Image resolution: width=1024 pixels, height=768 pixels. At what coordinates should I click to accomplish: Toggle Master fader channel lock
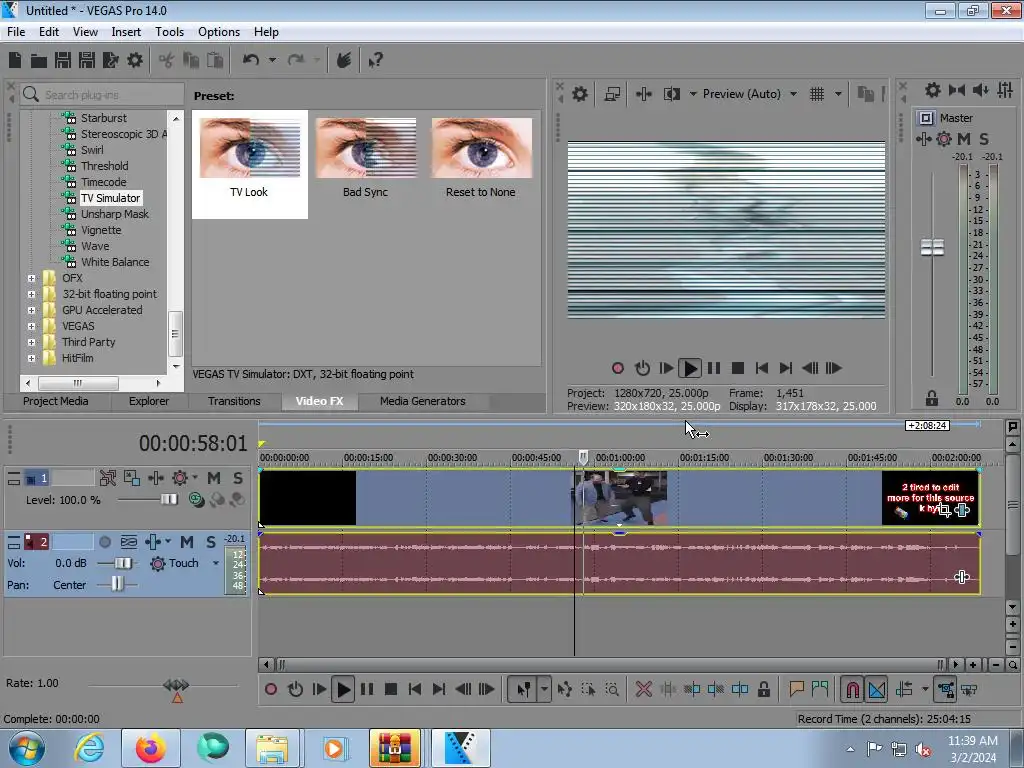pos(932,398)
